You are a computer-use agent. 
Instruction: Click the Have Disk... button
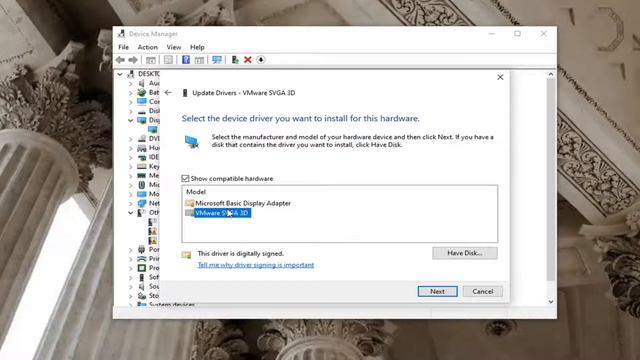coord(465,253)
